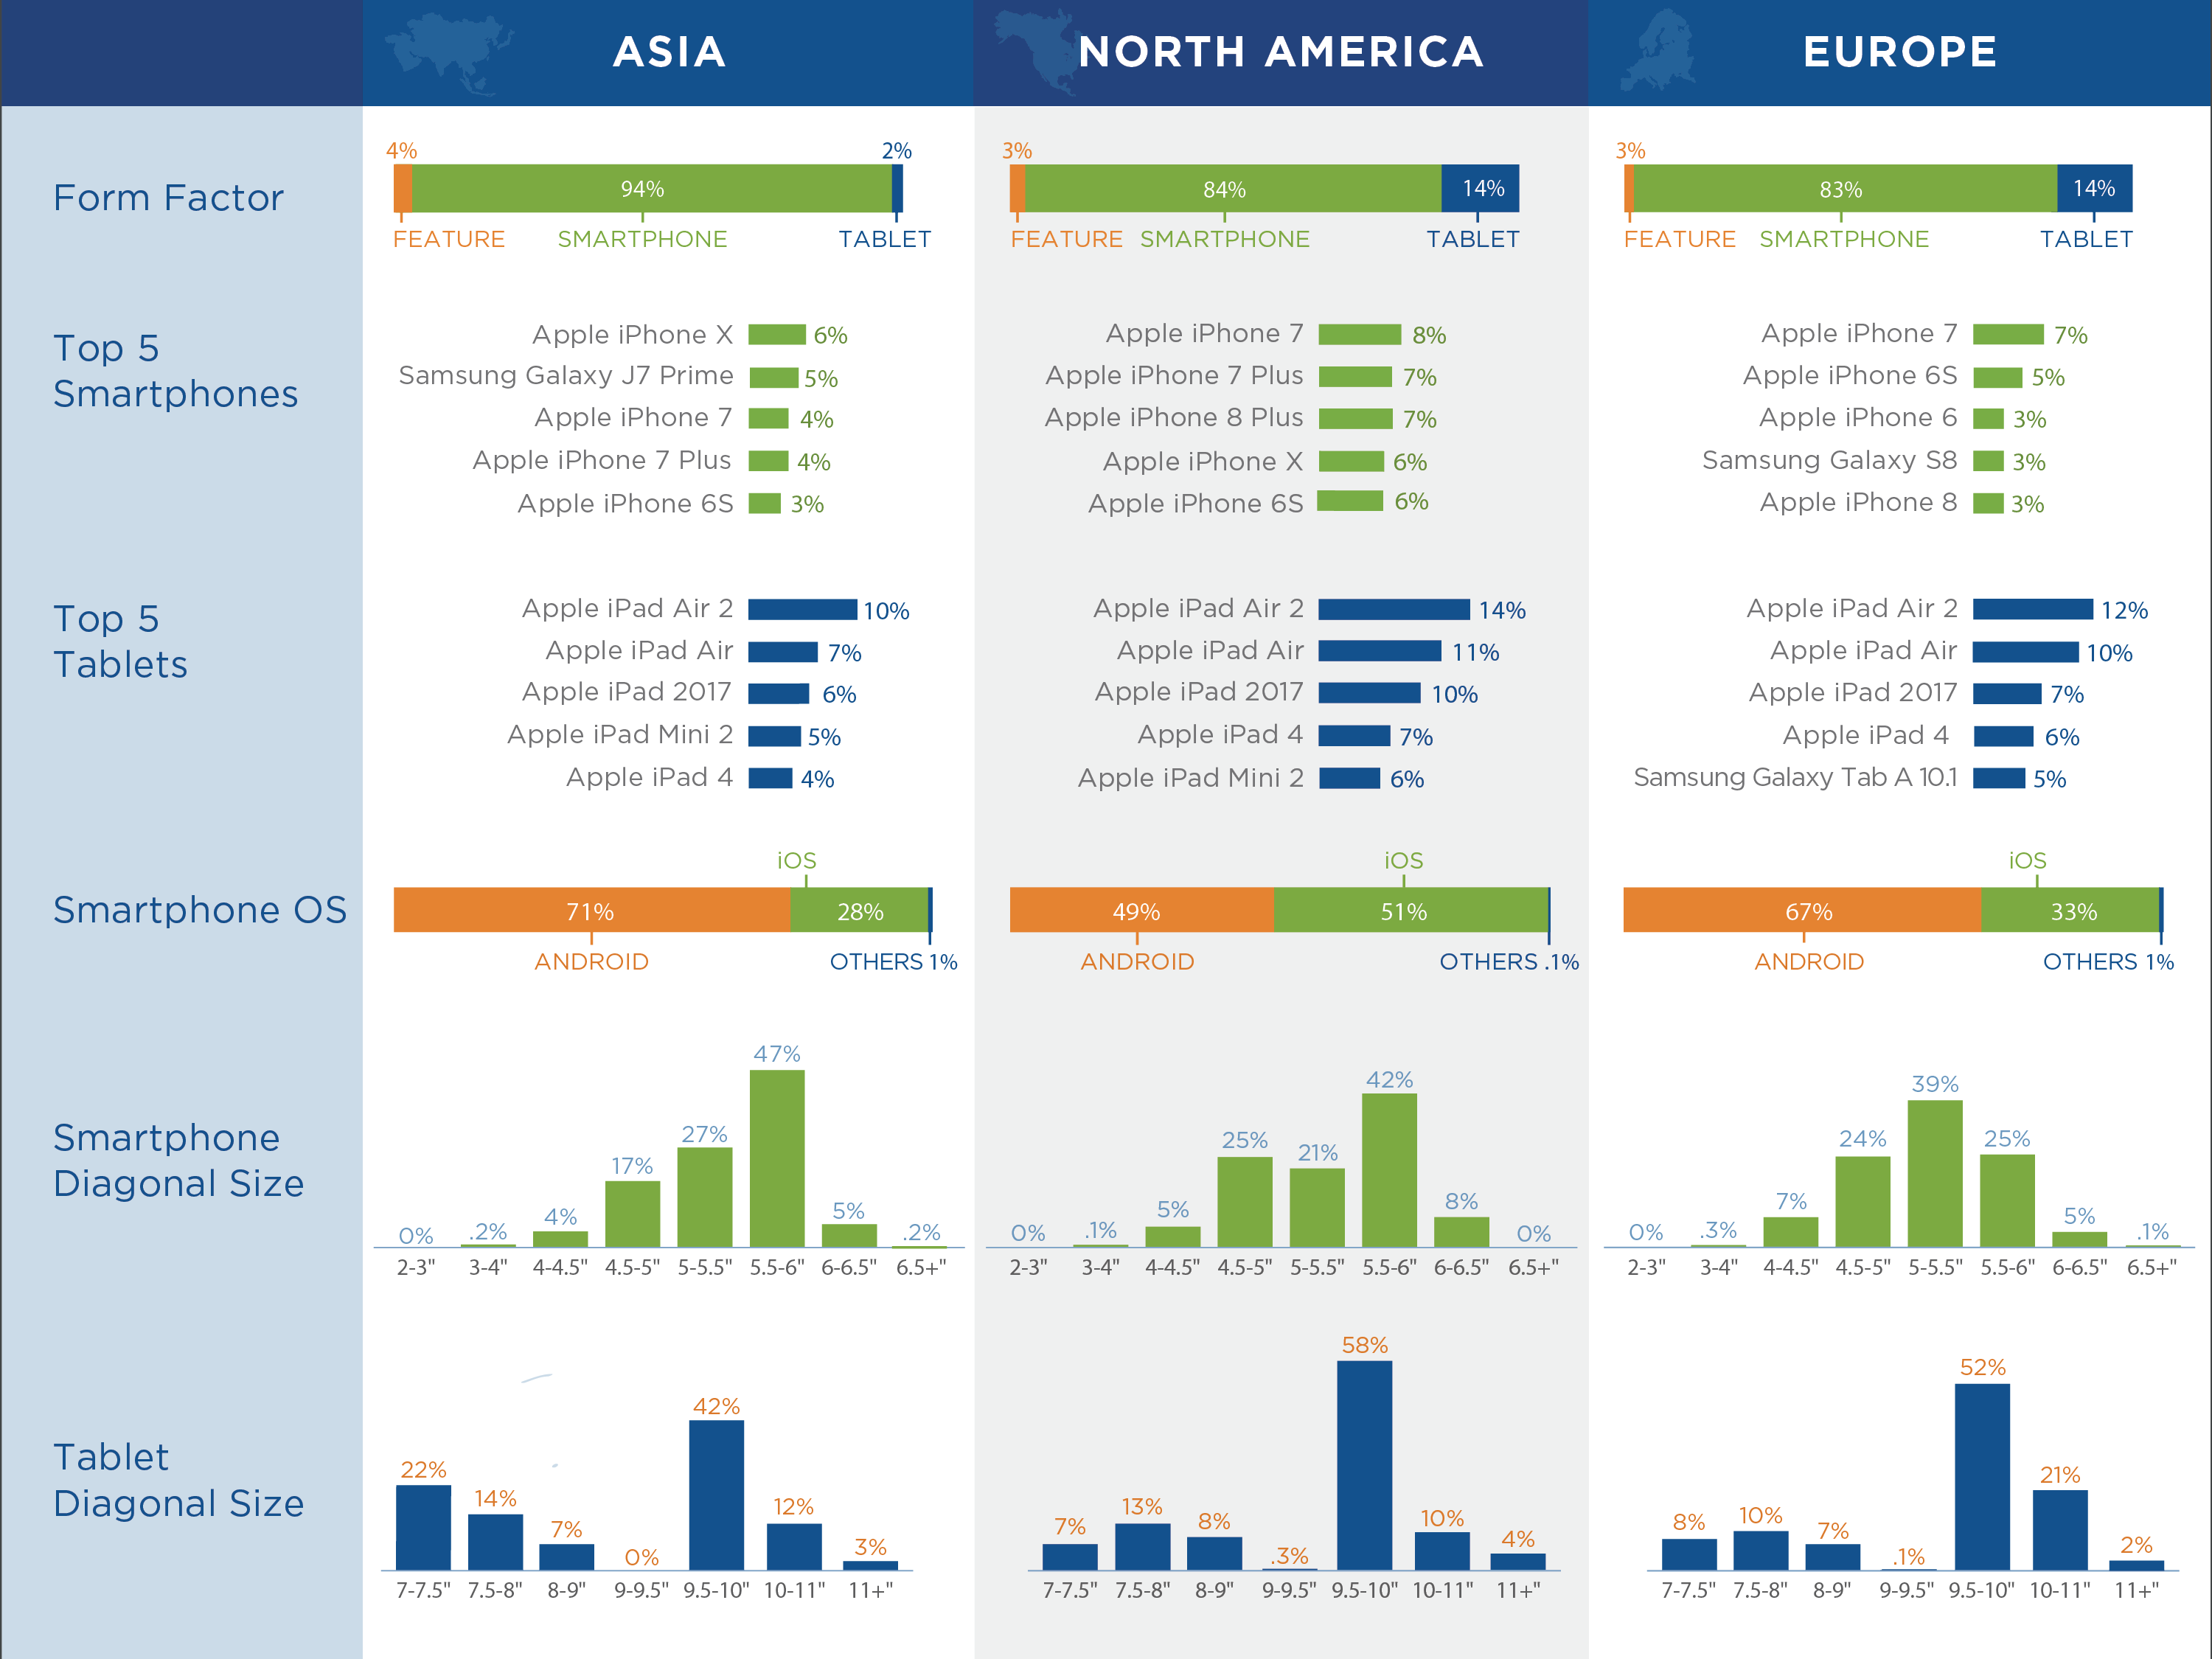Click the 12% tablet size bar in Asia

click(794, 1546)
